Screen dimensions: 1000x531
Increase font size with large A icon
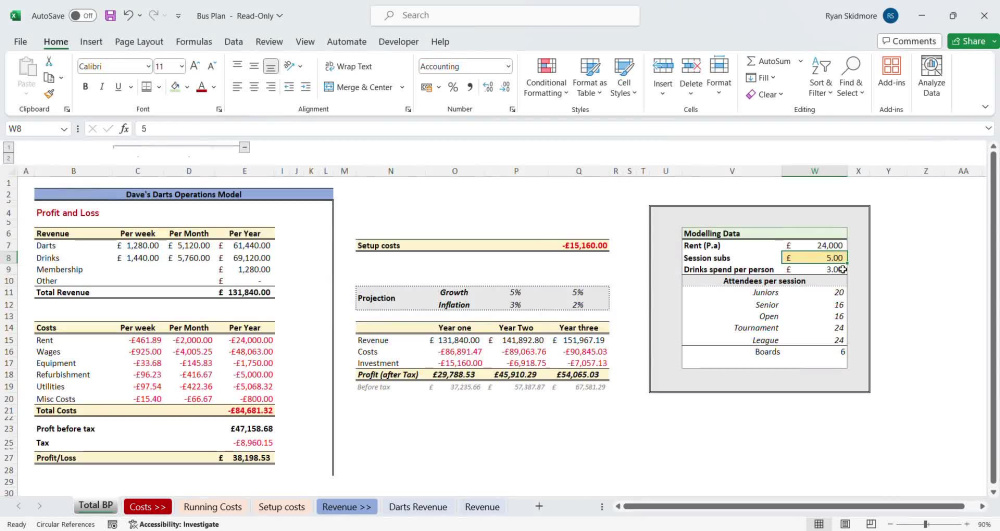coord(195,66)
